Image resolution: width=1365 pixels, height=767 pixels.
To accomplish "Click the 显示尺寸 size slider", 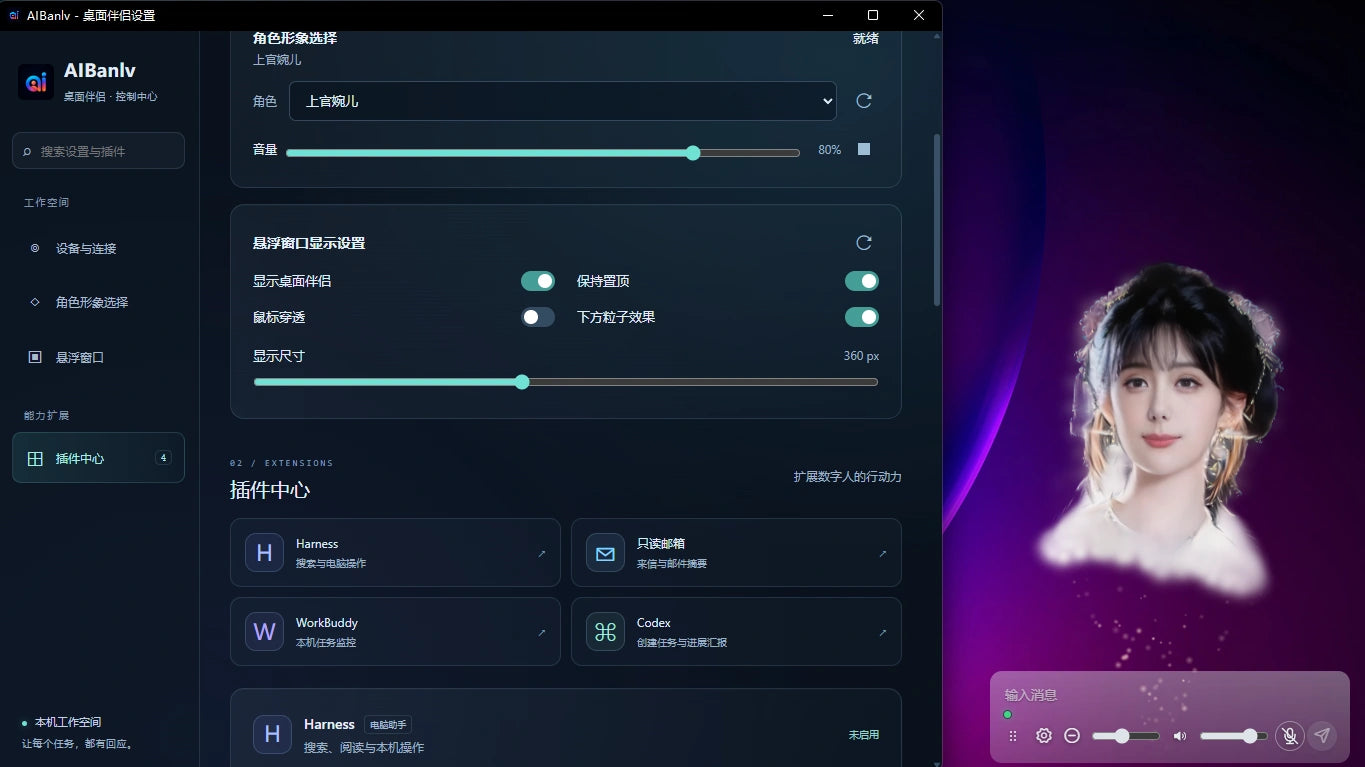I will (566, 382).
